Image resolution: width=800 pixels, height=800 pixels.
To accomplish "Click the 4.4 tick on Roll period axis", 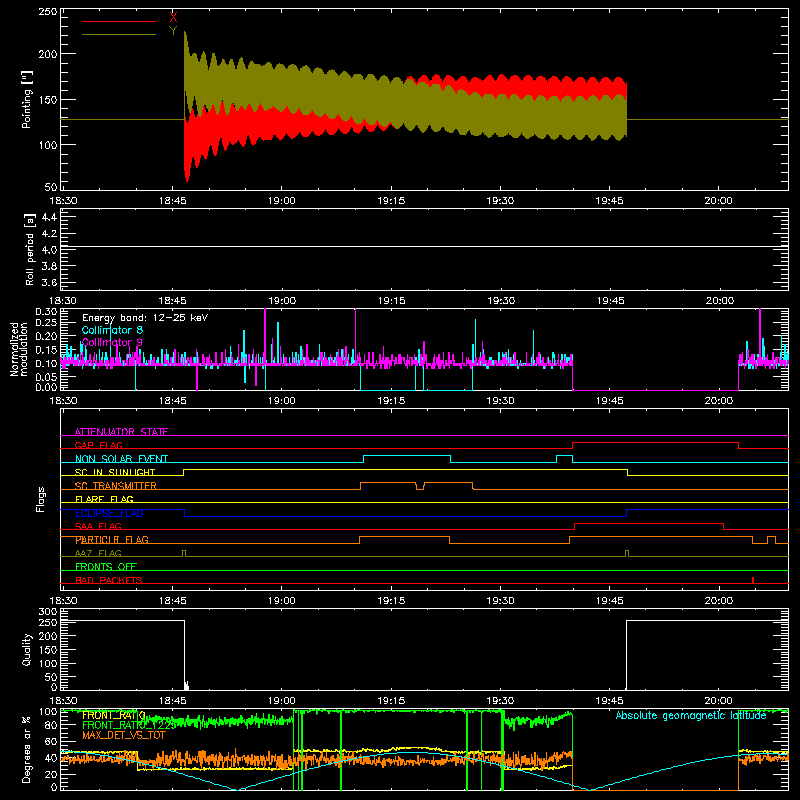I will [49, 217].
